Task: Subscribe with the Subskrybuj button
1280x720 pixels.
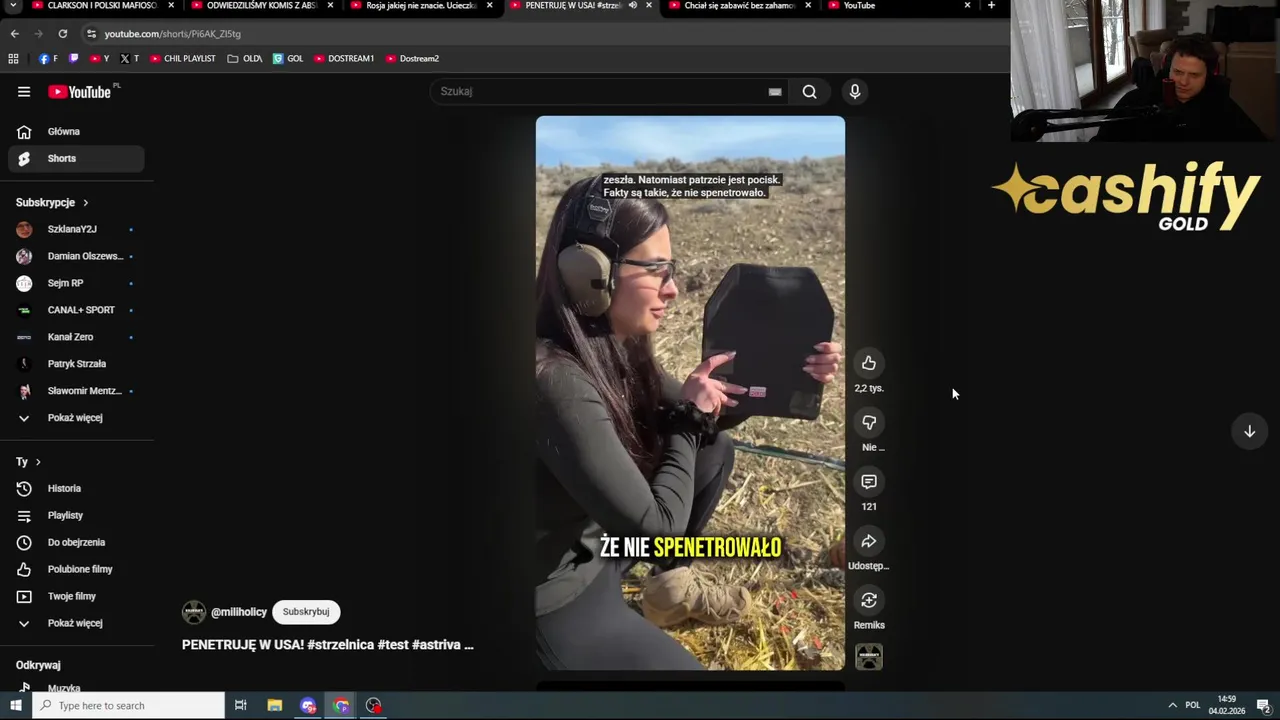Action: (x=306, y=612)
